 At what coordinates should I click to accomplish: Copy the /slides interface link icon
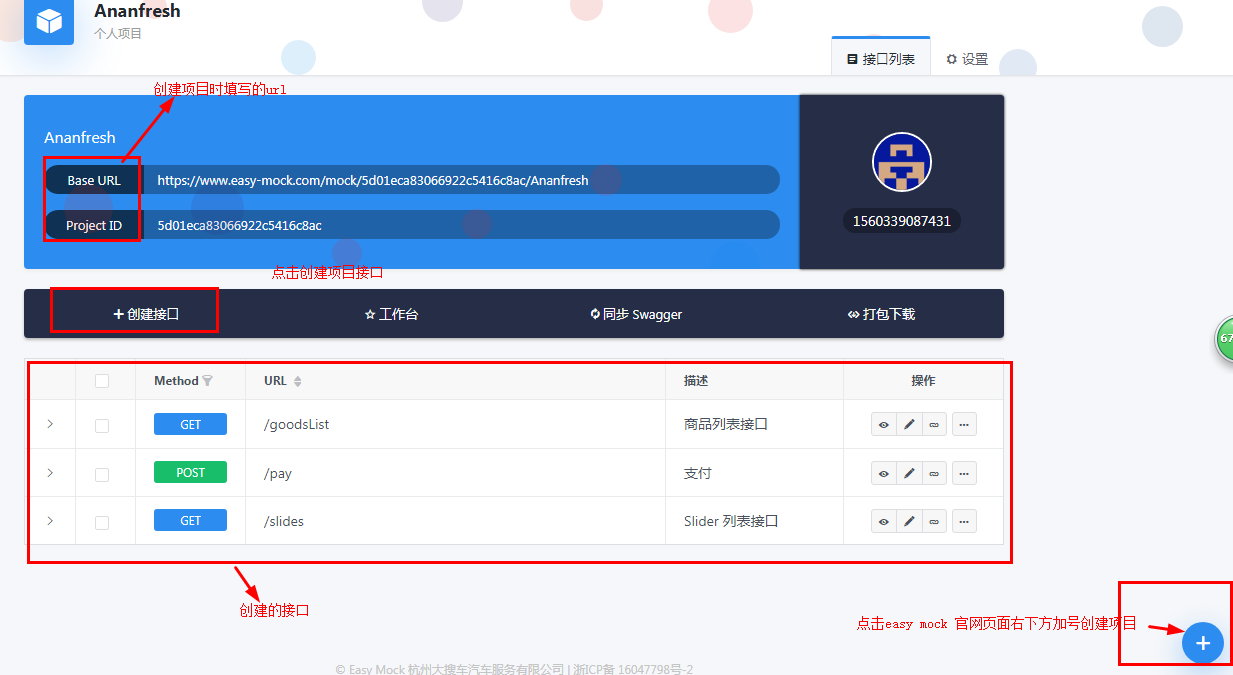point(934,521)
